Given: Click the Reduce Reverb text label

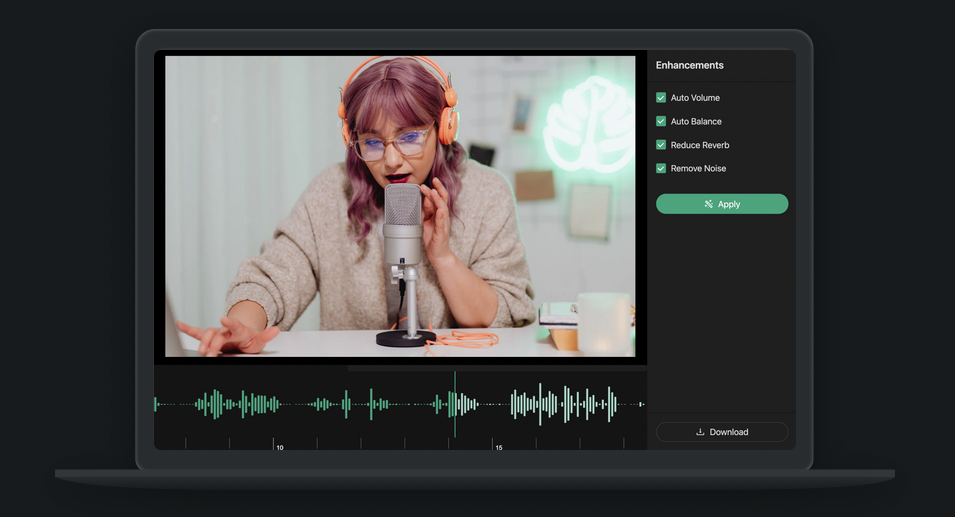Looking at the screenshot, I should point(700,145).
